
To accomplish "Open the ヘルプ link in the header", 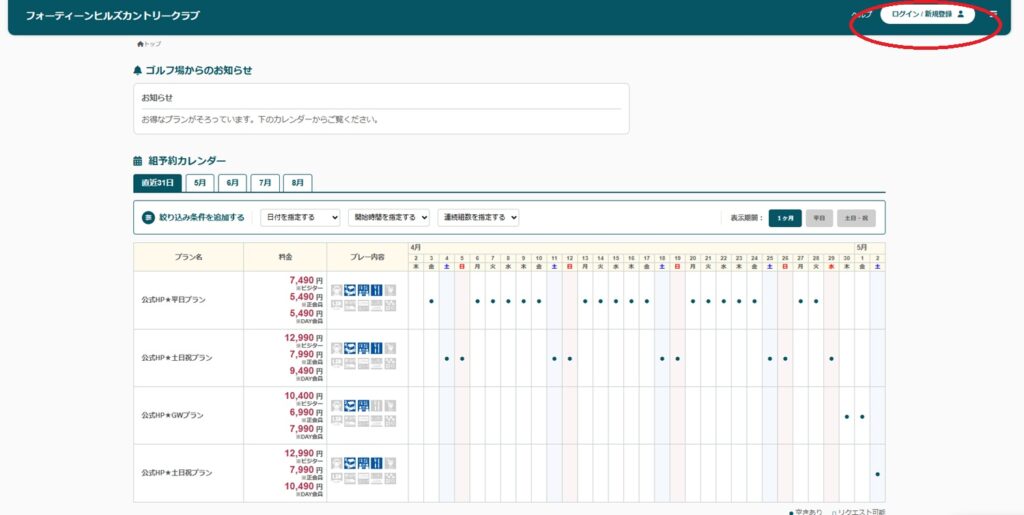I will (861, 15).
